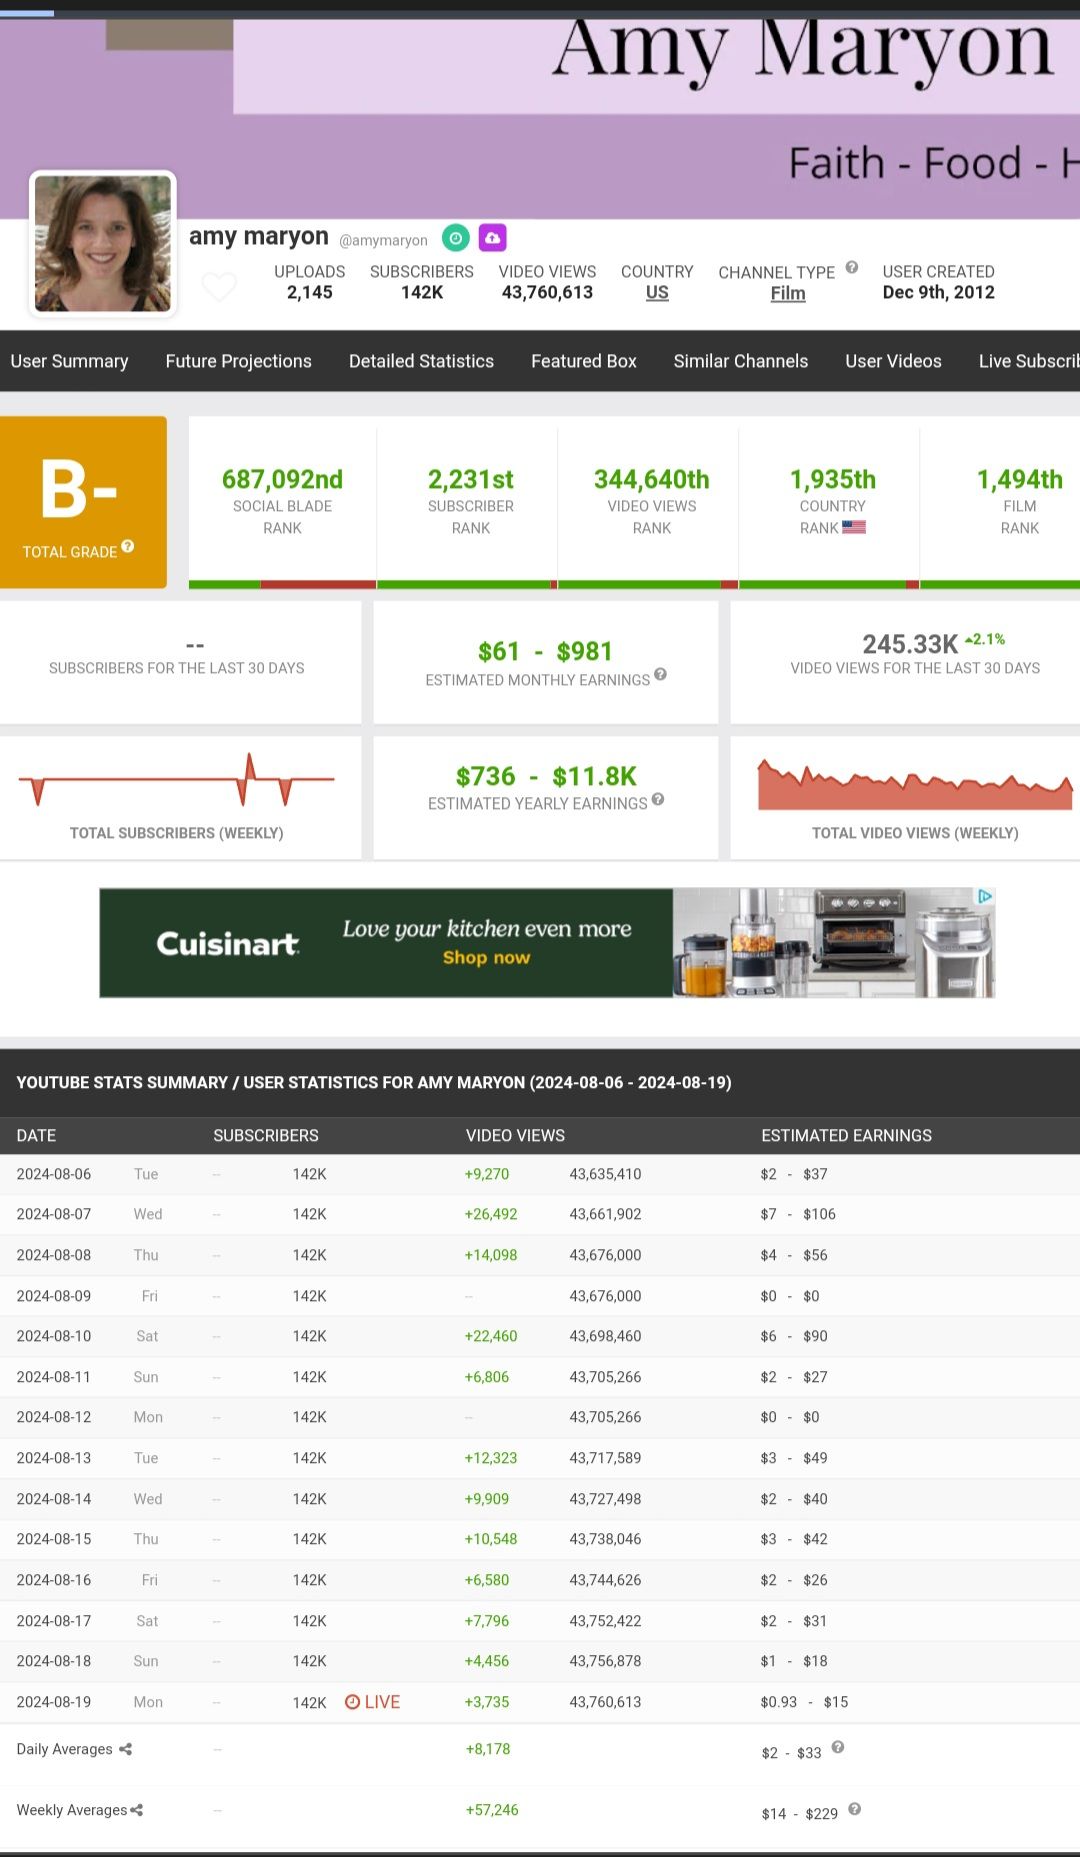This screenshot has height=1857, width=1080.
Task: Switch to Future Projections tab
Action: tap(238, 361)
